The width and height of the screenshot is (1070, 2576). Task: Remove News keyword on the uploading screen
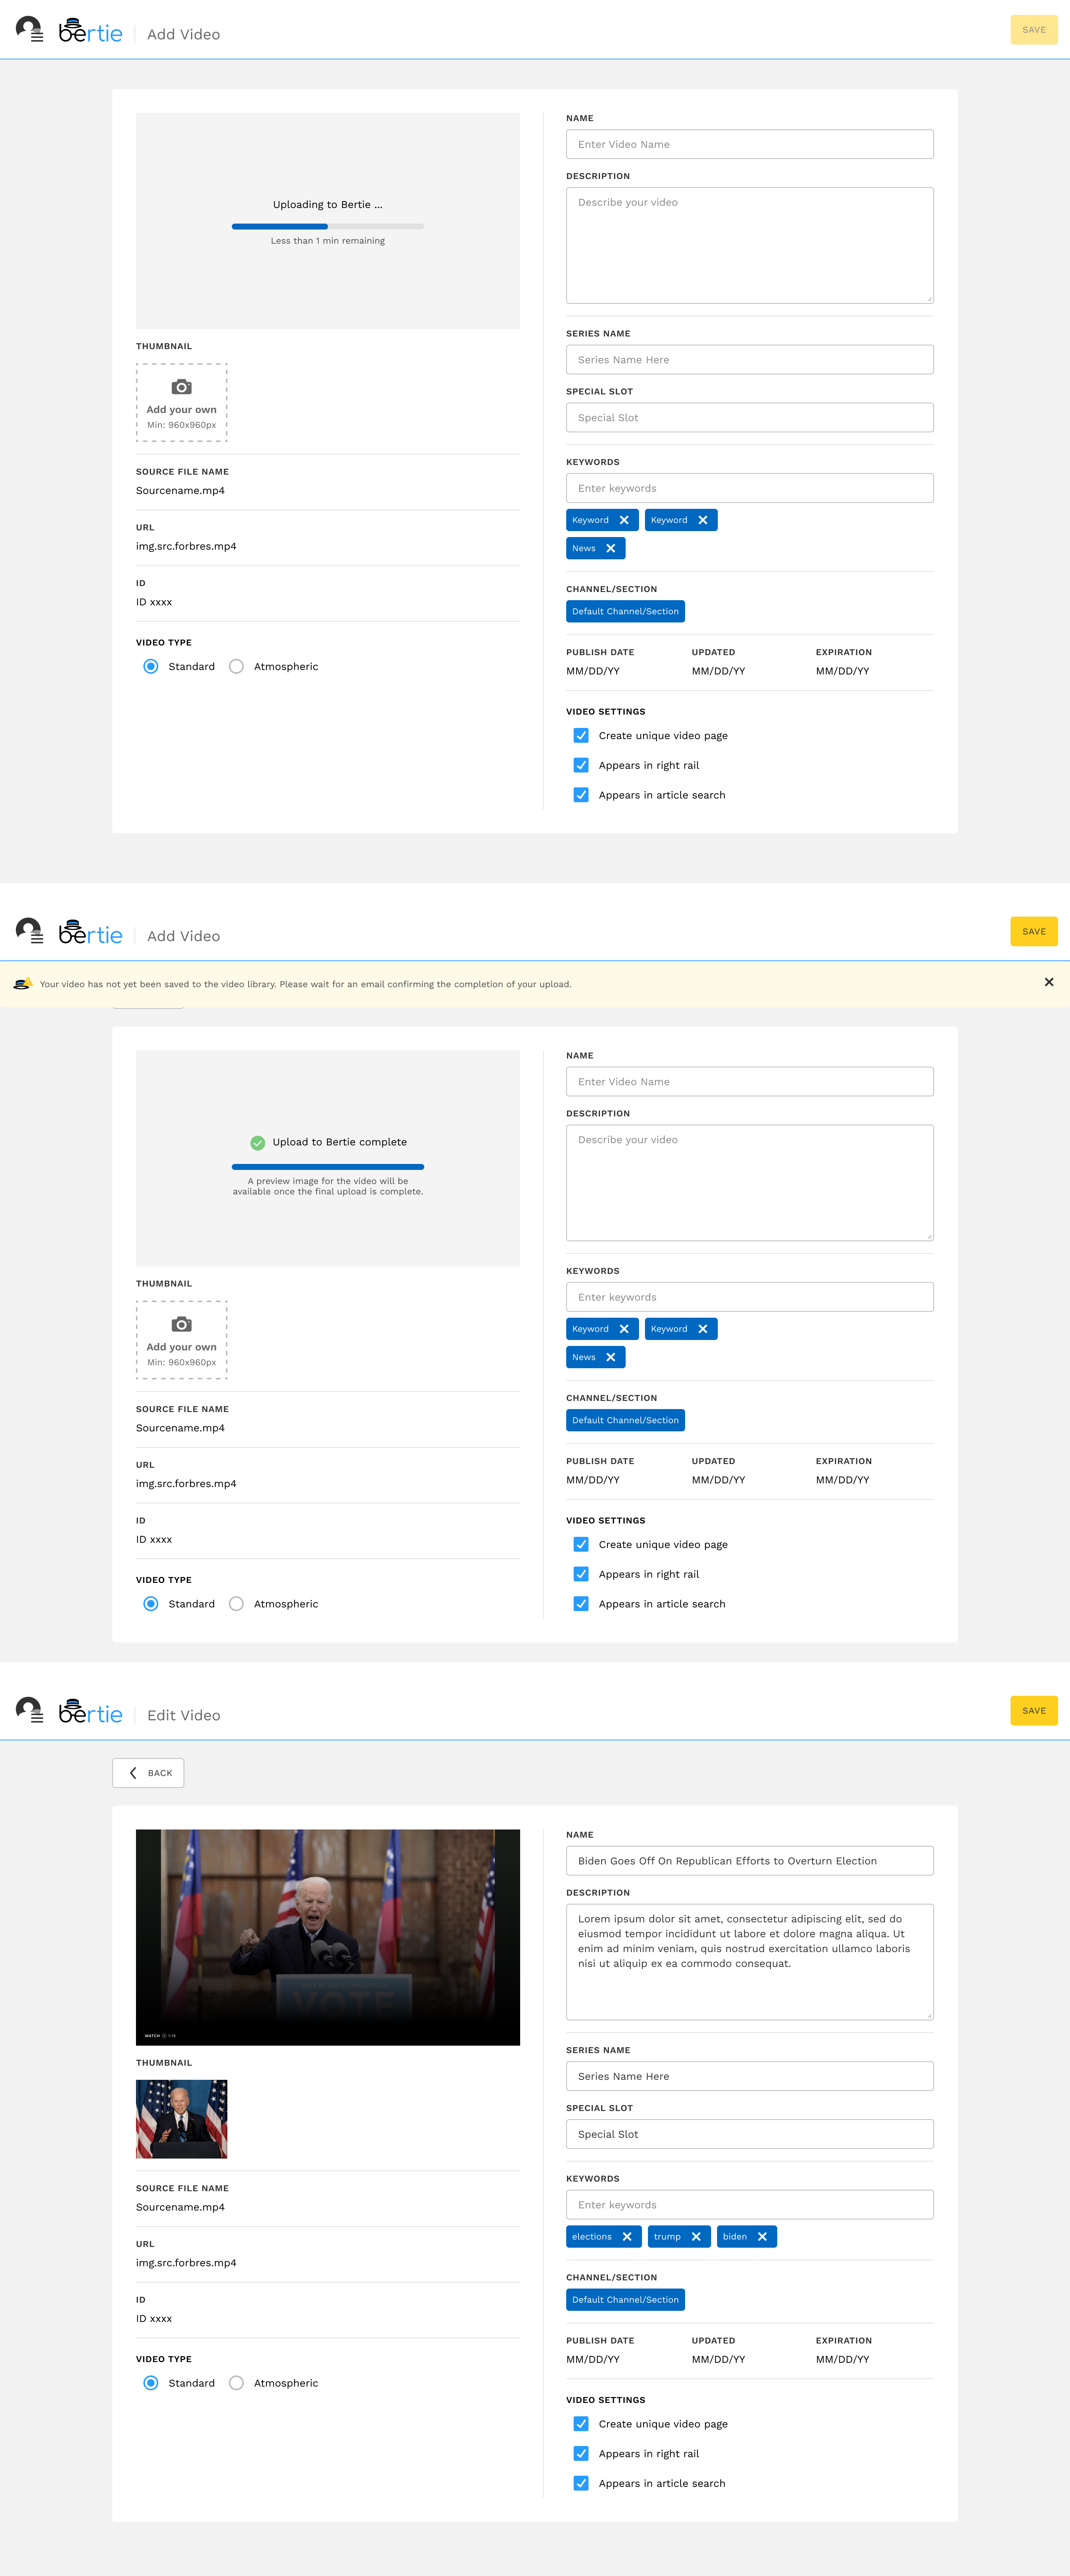[611, 548]
